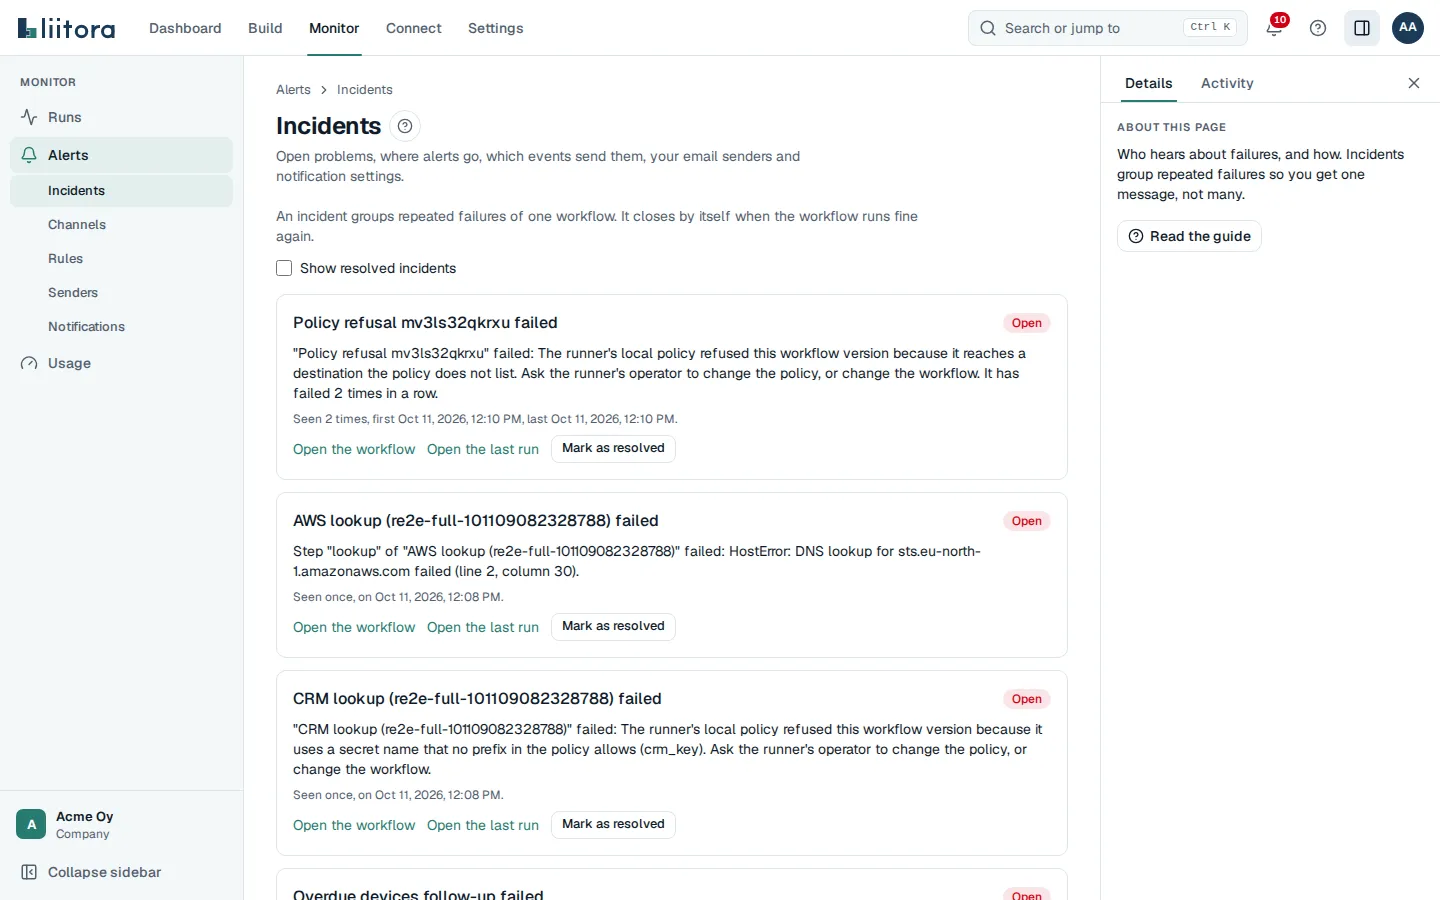
Task: Click the "CRM lookup (re2e-full-101109082328788) failed" title
Action: tap(477, 699)
